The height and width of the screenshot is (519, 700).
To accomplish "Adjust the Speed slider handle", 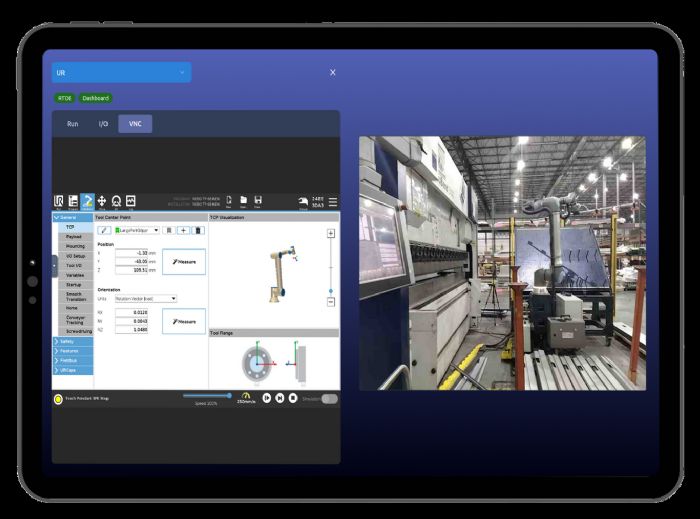I will click(x=229, y=395).
